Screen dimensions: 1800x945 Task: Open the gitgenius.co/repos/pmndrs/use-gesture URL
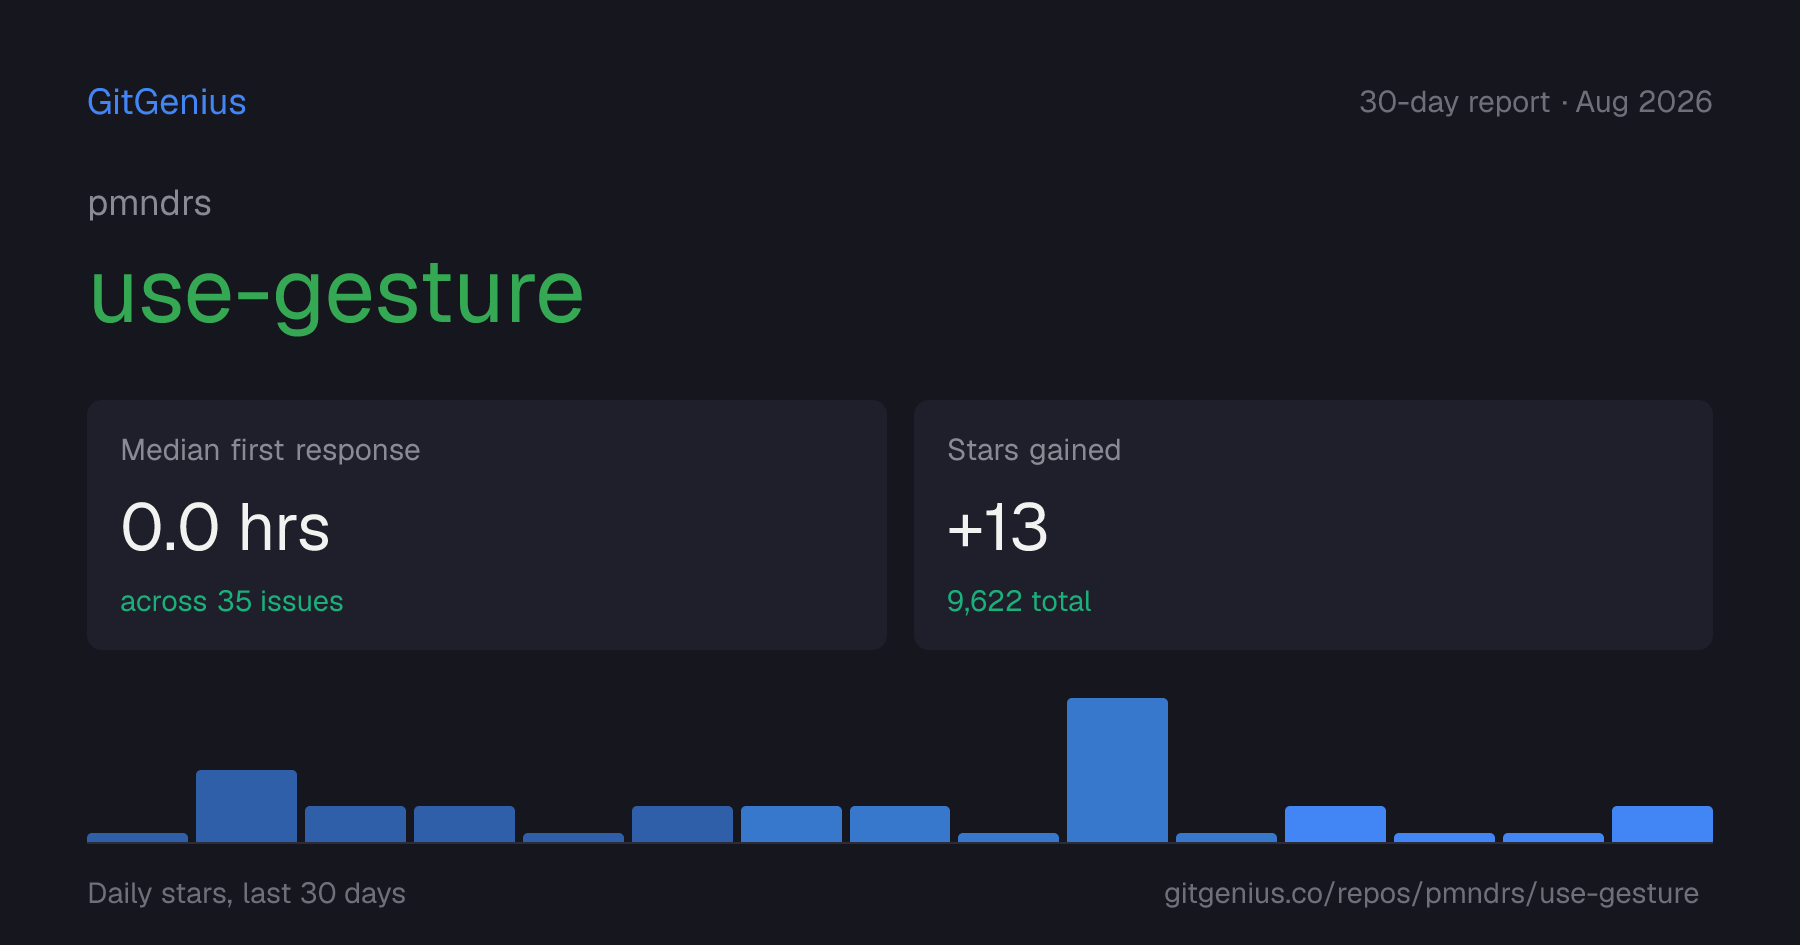[x=1431, y=893]
